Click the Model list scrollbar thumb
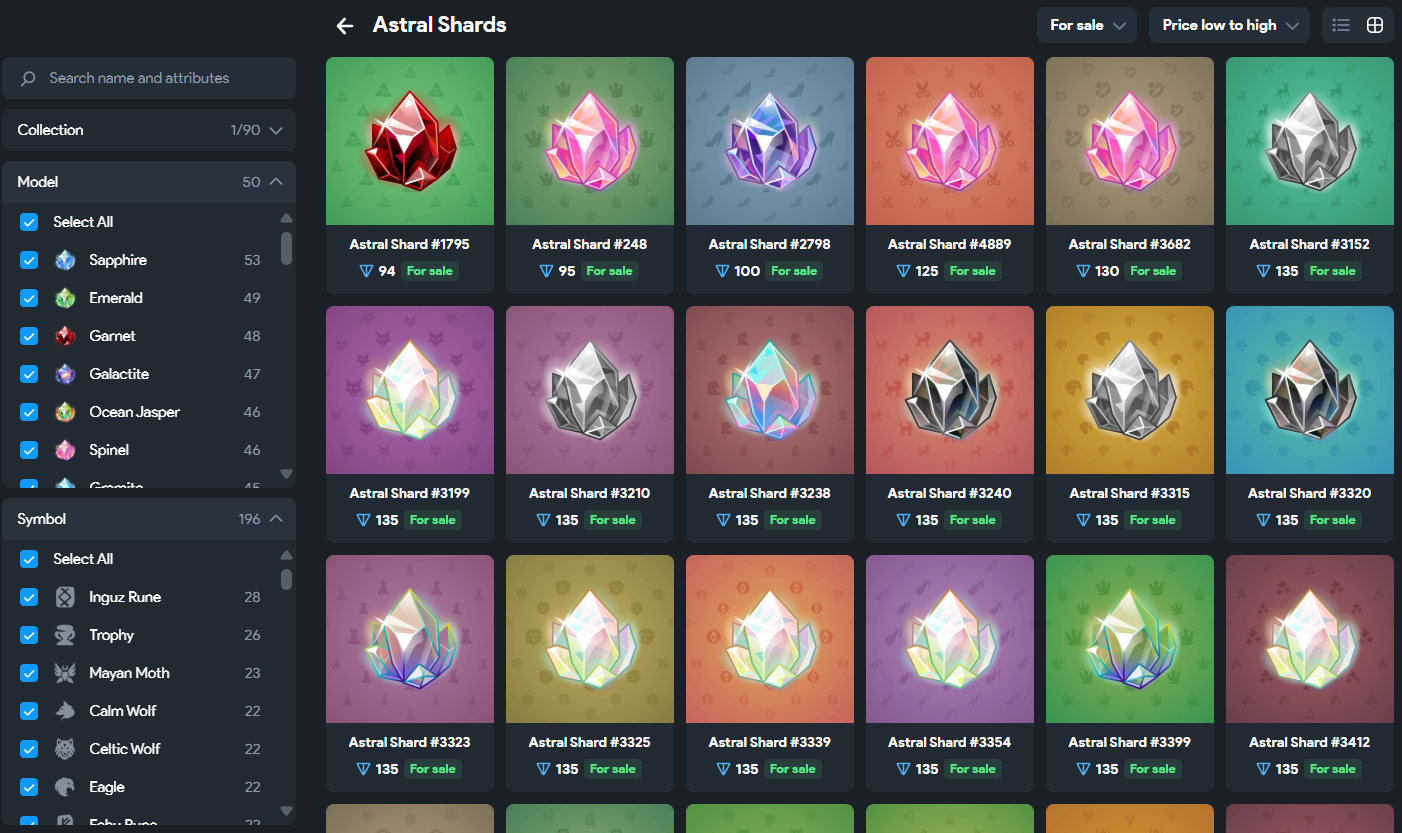The height and width of the screenshot is (833, 1402). 287,248
